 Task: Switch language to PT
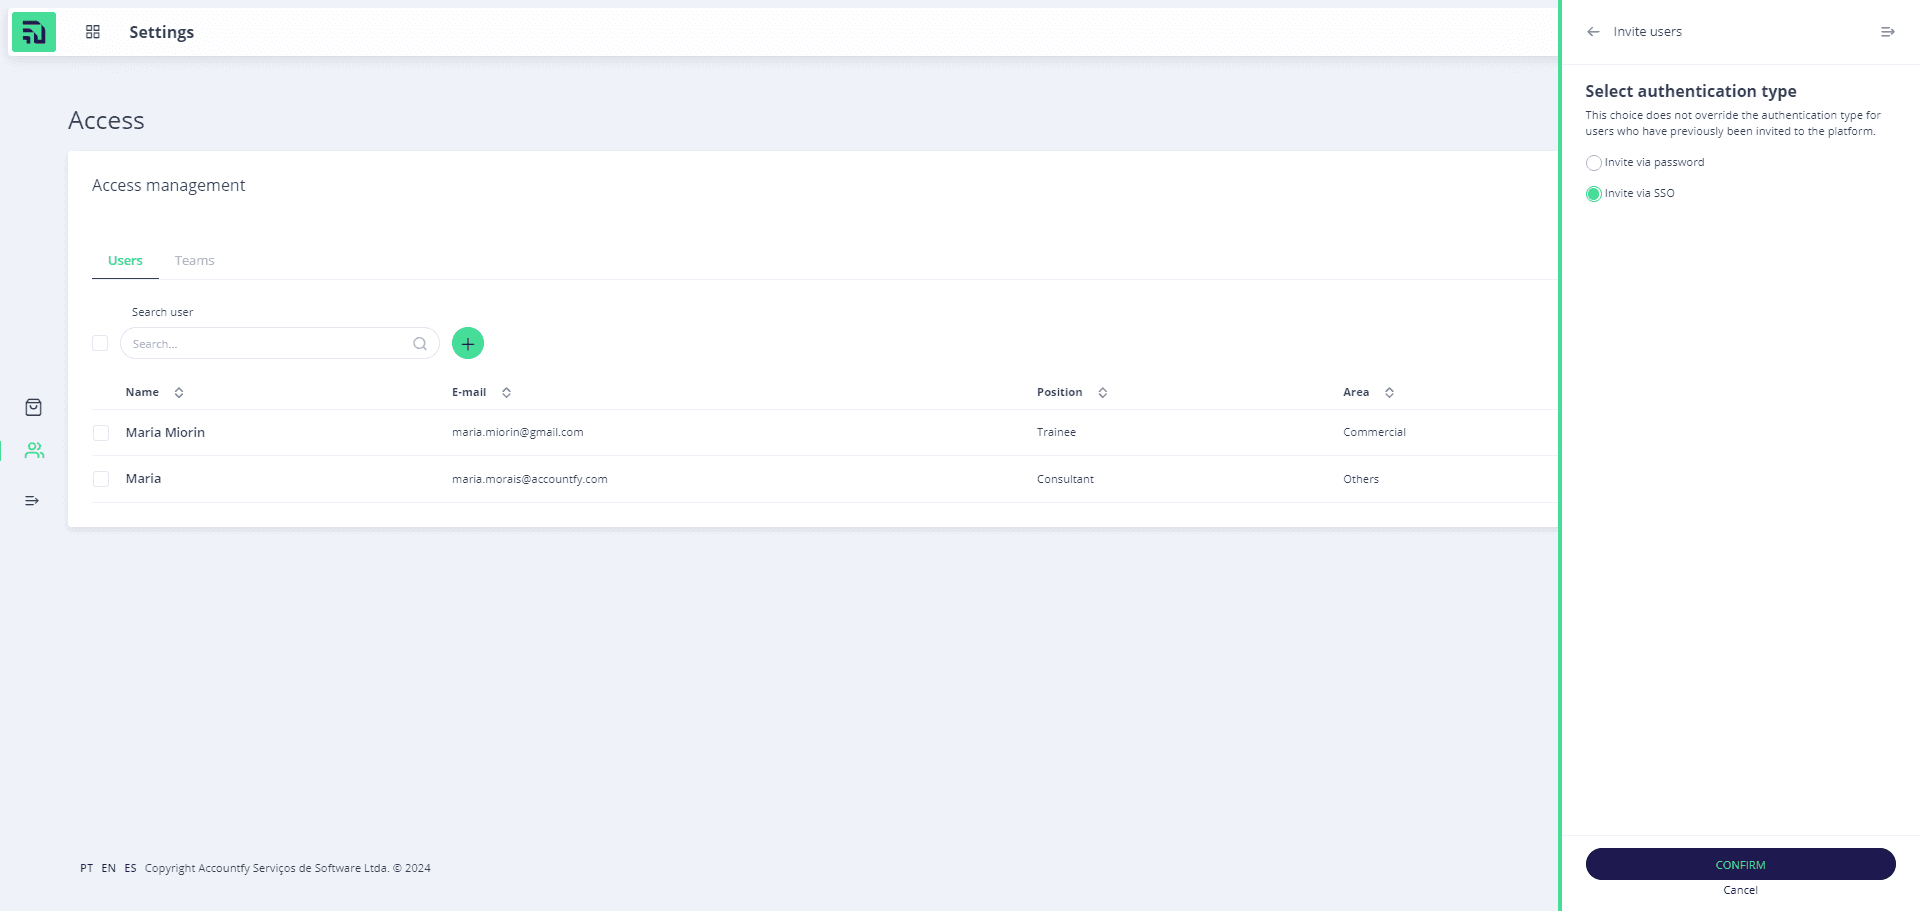(x=87, y=868)
